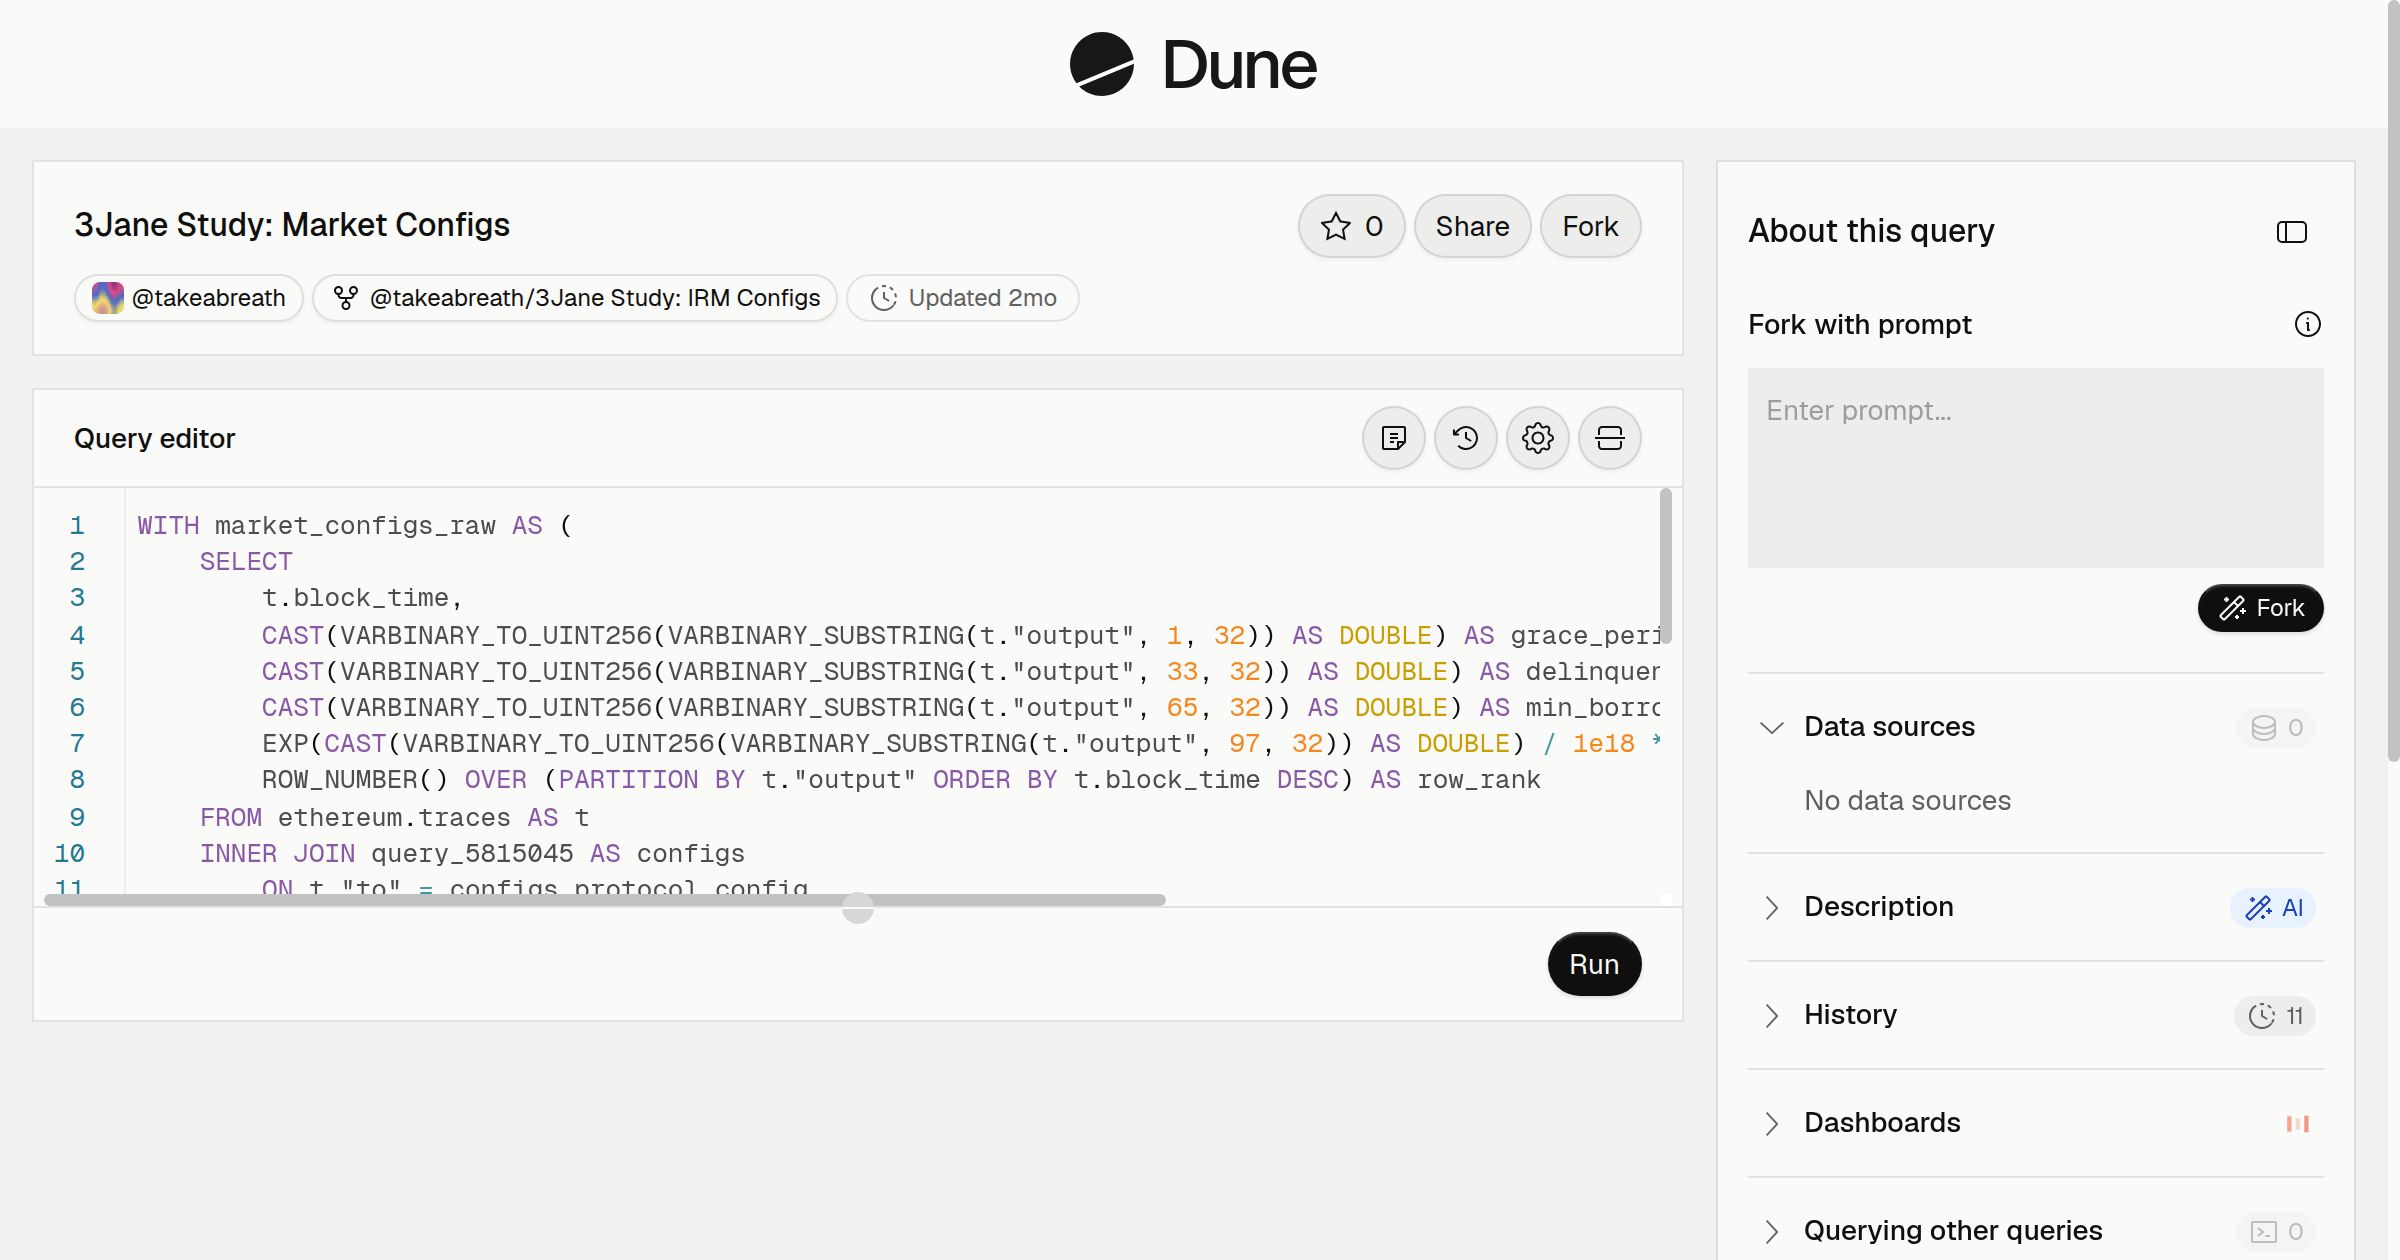
Task: Click code line 'INNER JOIN query_5815045 AS configs'
Action: coord(472,853)
